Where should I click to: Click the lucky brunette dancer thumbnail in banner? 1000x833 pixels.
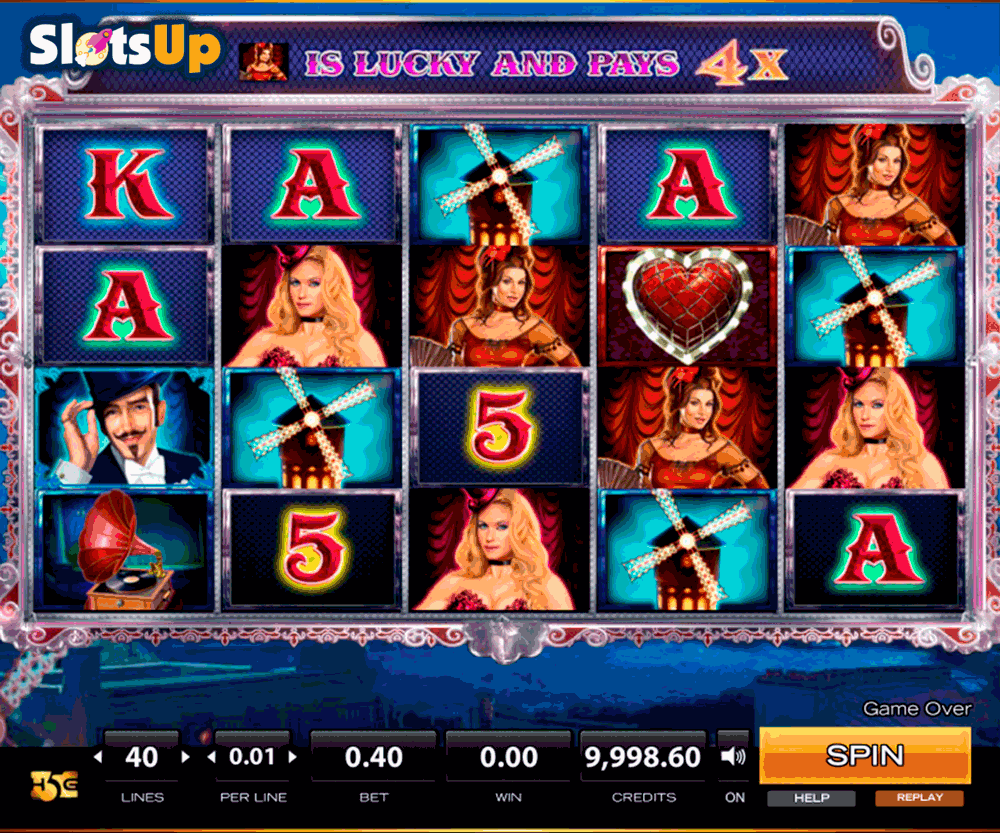pyautogui.click(x=263, y=62)
